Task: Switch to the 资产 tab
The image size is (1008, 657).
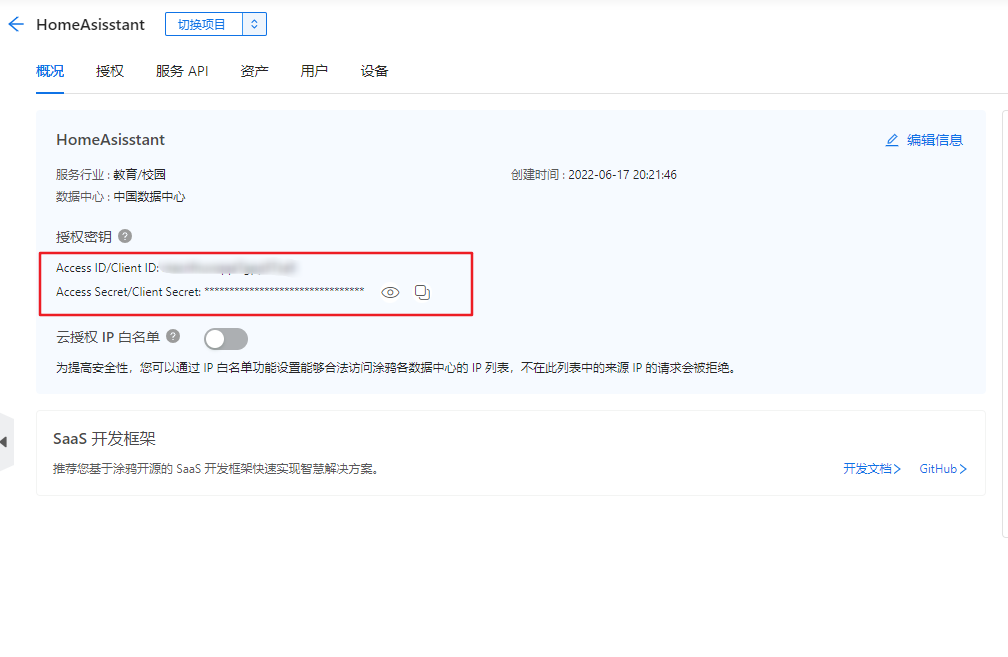Action: 254,71
